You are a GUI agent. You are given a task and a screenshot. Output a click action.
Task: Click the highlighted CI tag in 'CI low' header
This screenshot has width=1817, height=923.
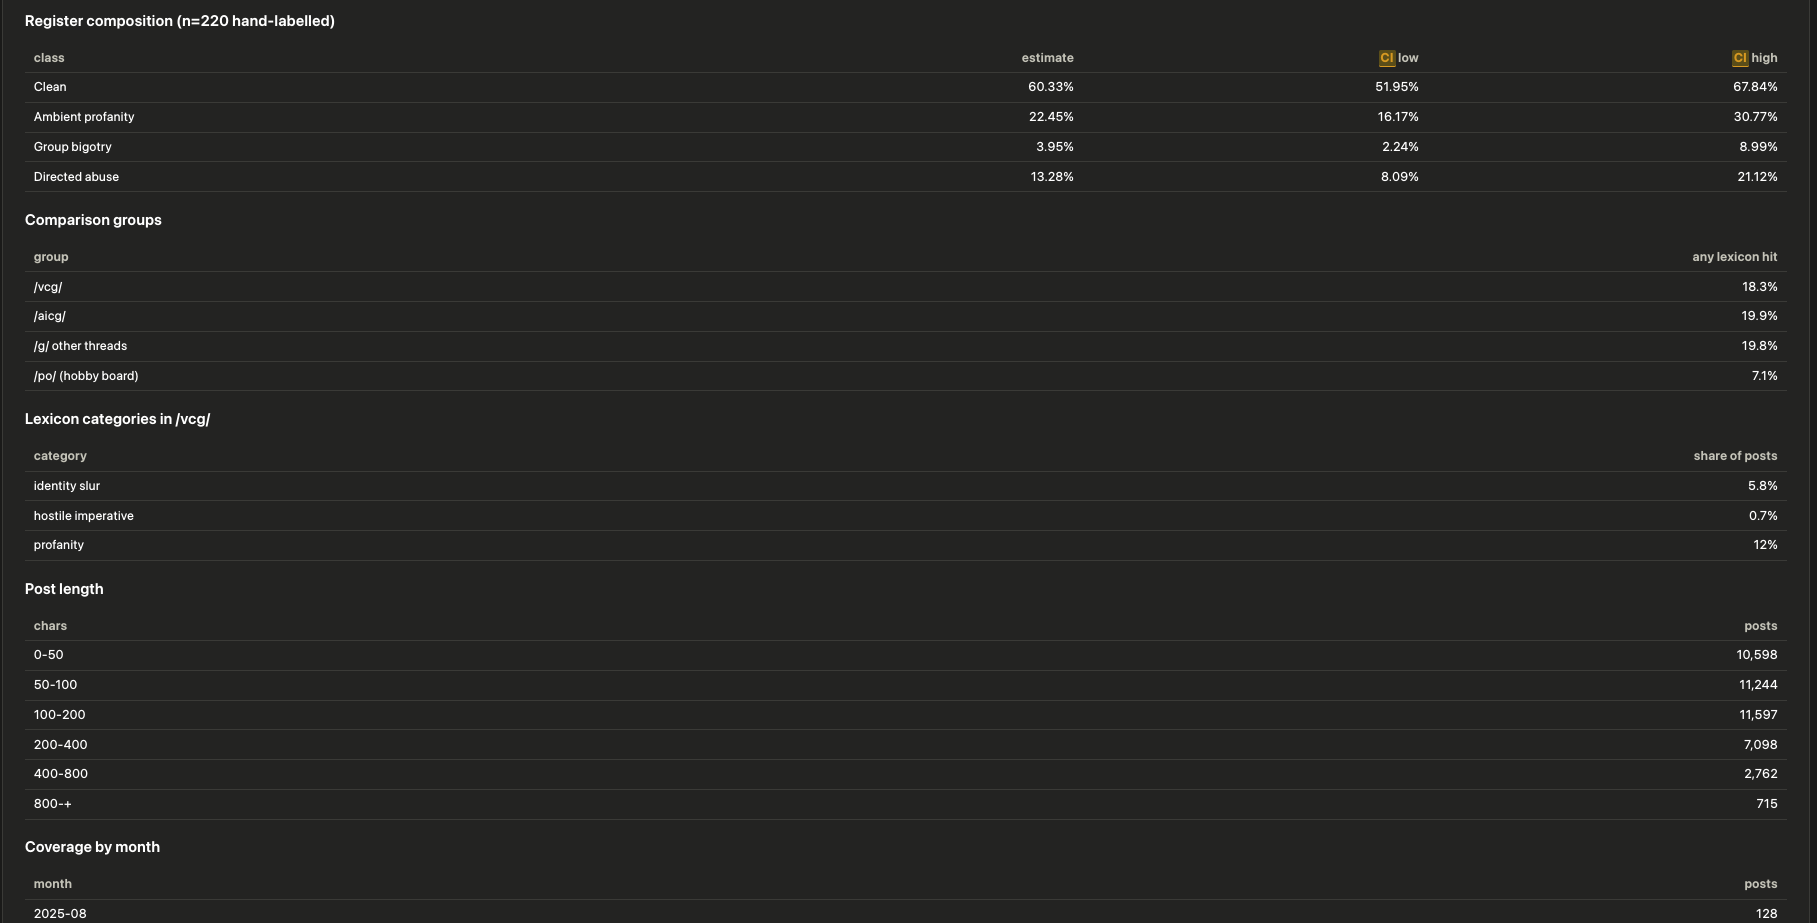pyautogui.click(x=1386, y=58)
